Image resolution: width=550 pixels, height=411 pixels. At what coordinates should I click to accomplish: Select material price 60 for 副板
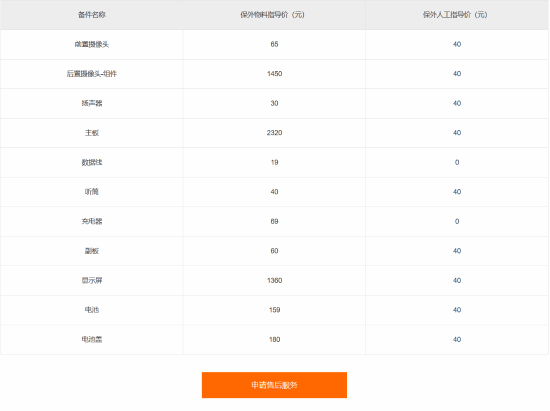[x=274, y=251]
